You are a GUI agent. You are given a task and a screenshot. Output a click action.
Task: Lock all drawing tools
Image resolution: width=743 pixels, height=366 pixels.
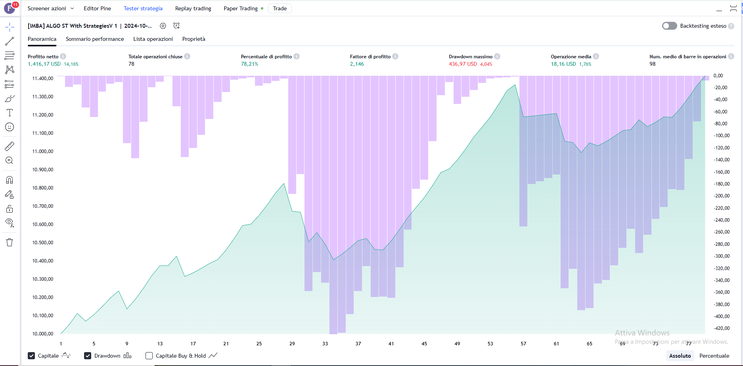9,209
